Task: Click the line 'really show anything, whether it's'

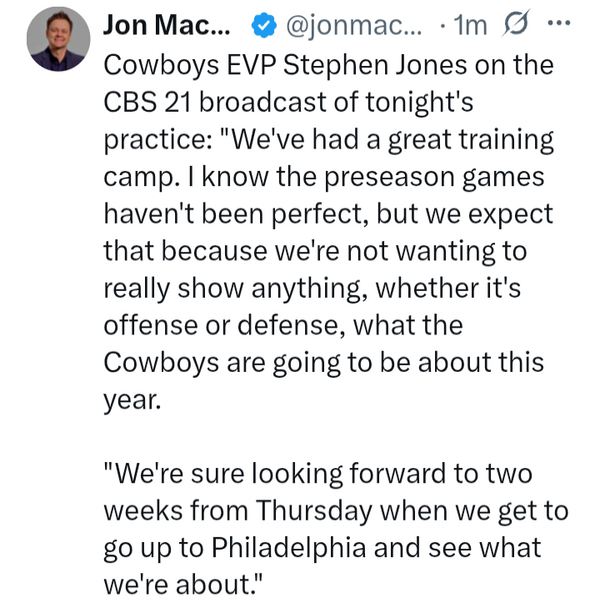Action: pos(312,289)
